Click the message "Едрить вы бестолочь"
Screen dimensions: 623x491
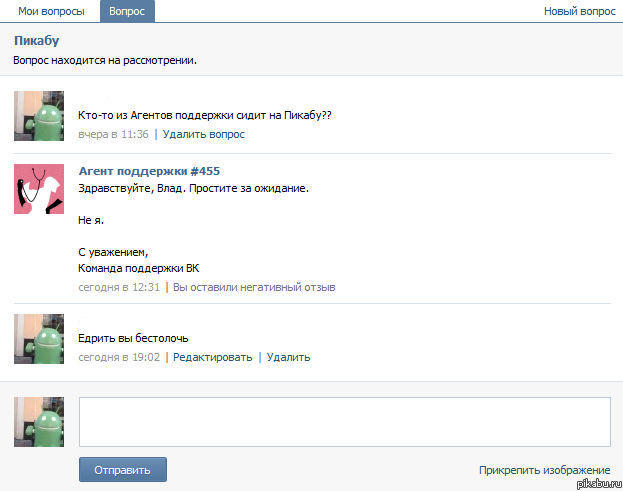click(x=133, y=338)
